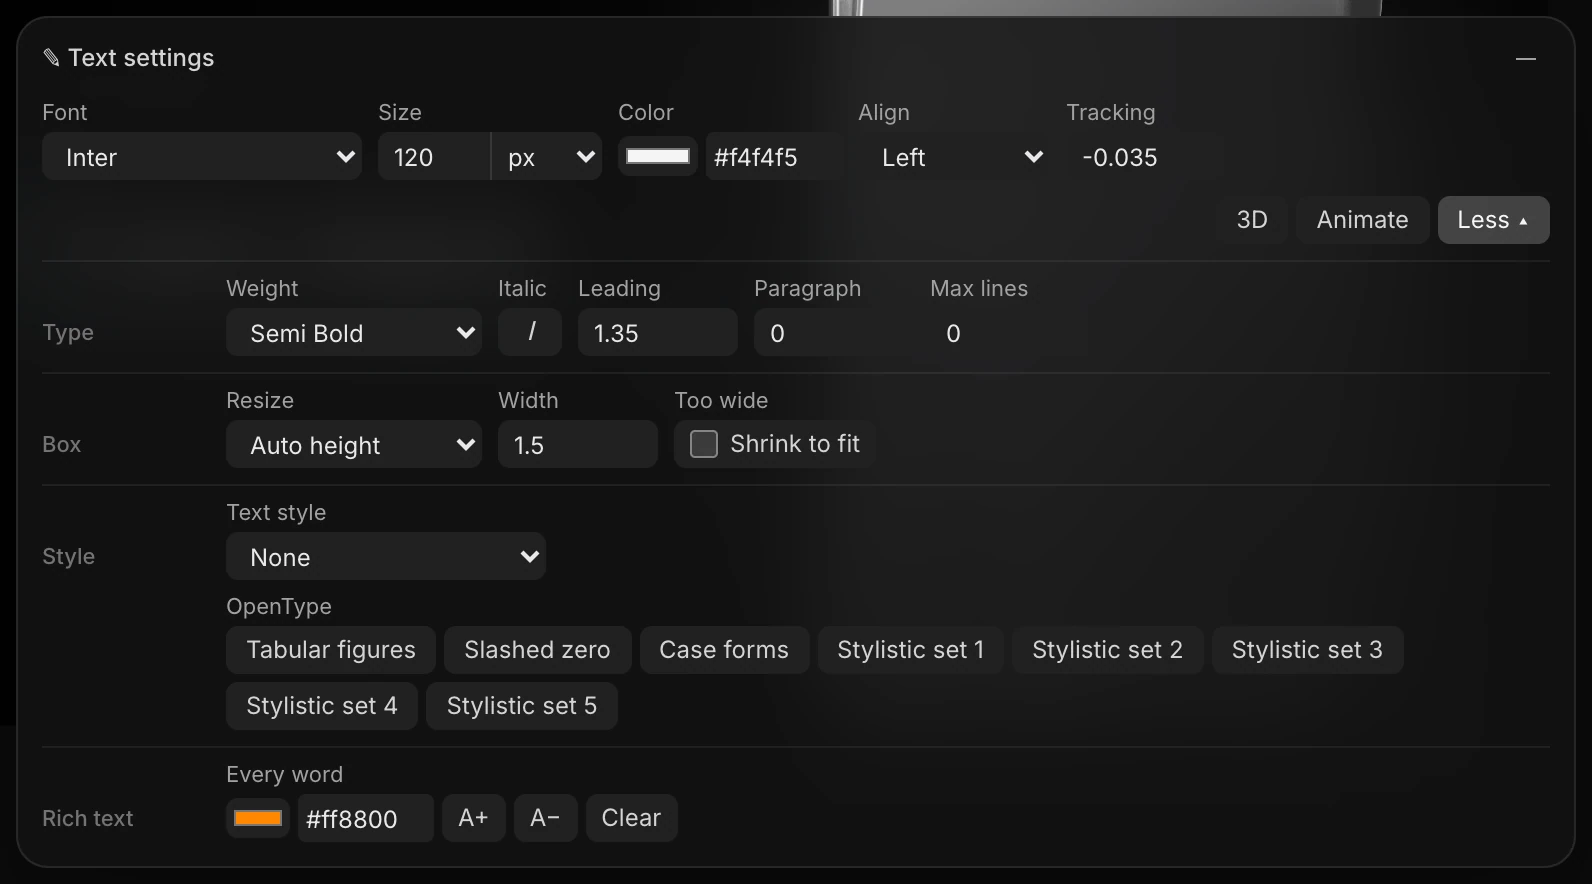Click the color hex field #f4f4f5
This screenshot has height=884, width=1592.
tap(774, 156)
